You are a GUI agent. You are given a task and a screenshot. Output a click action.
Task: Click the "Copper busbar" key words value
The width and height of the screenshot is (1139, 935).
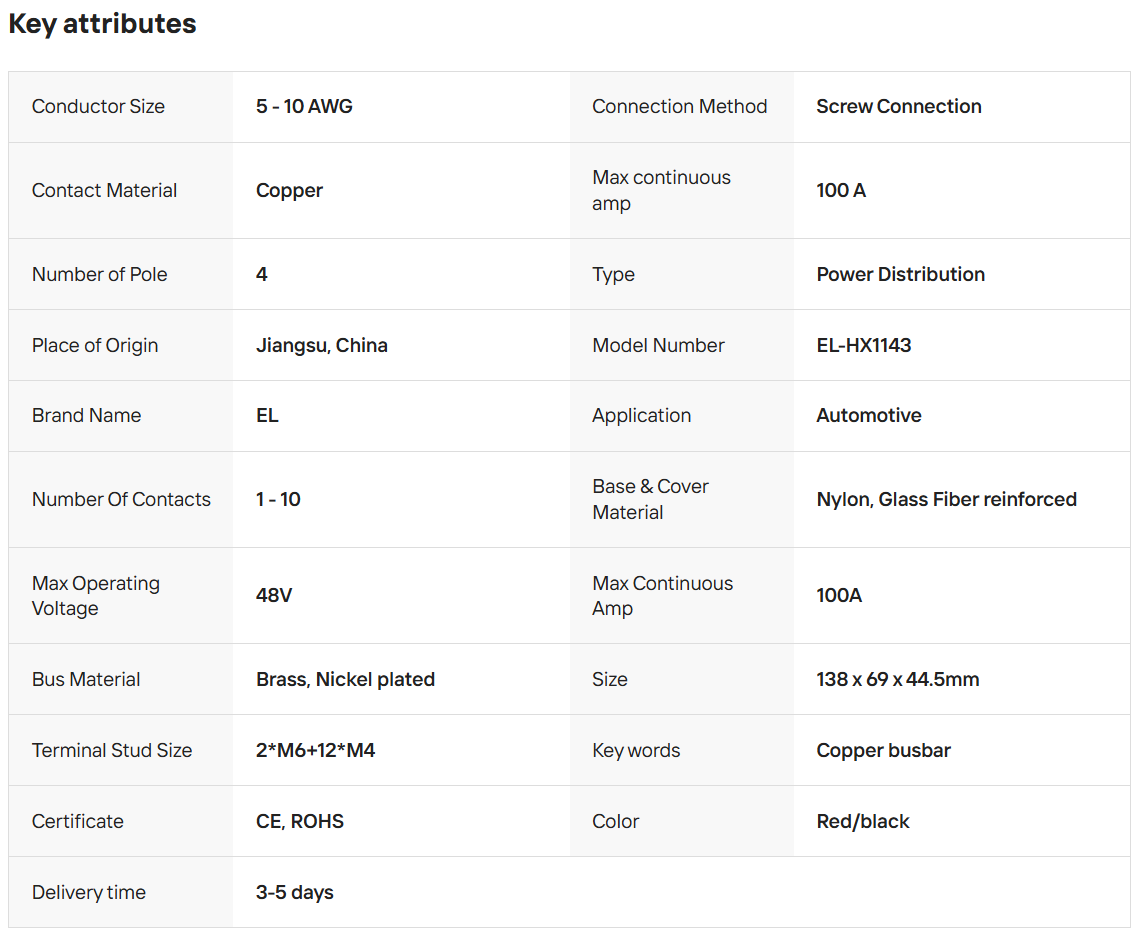pos(883,750)
